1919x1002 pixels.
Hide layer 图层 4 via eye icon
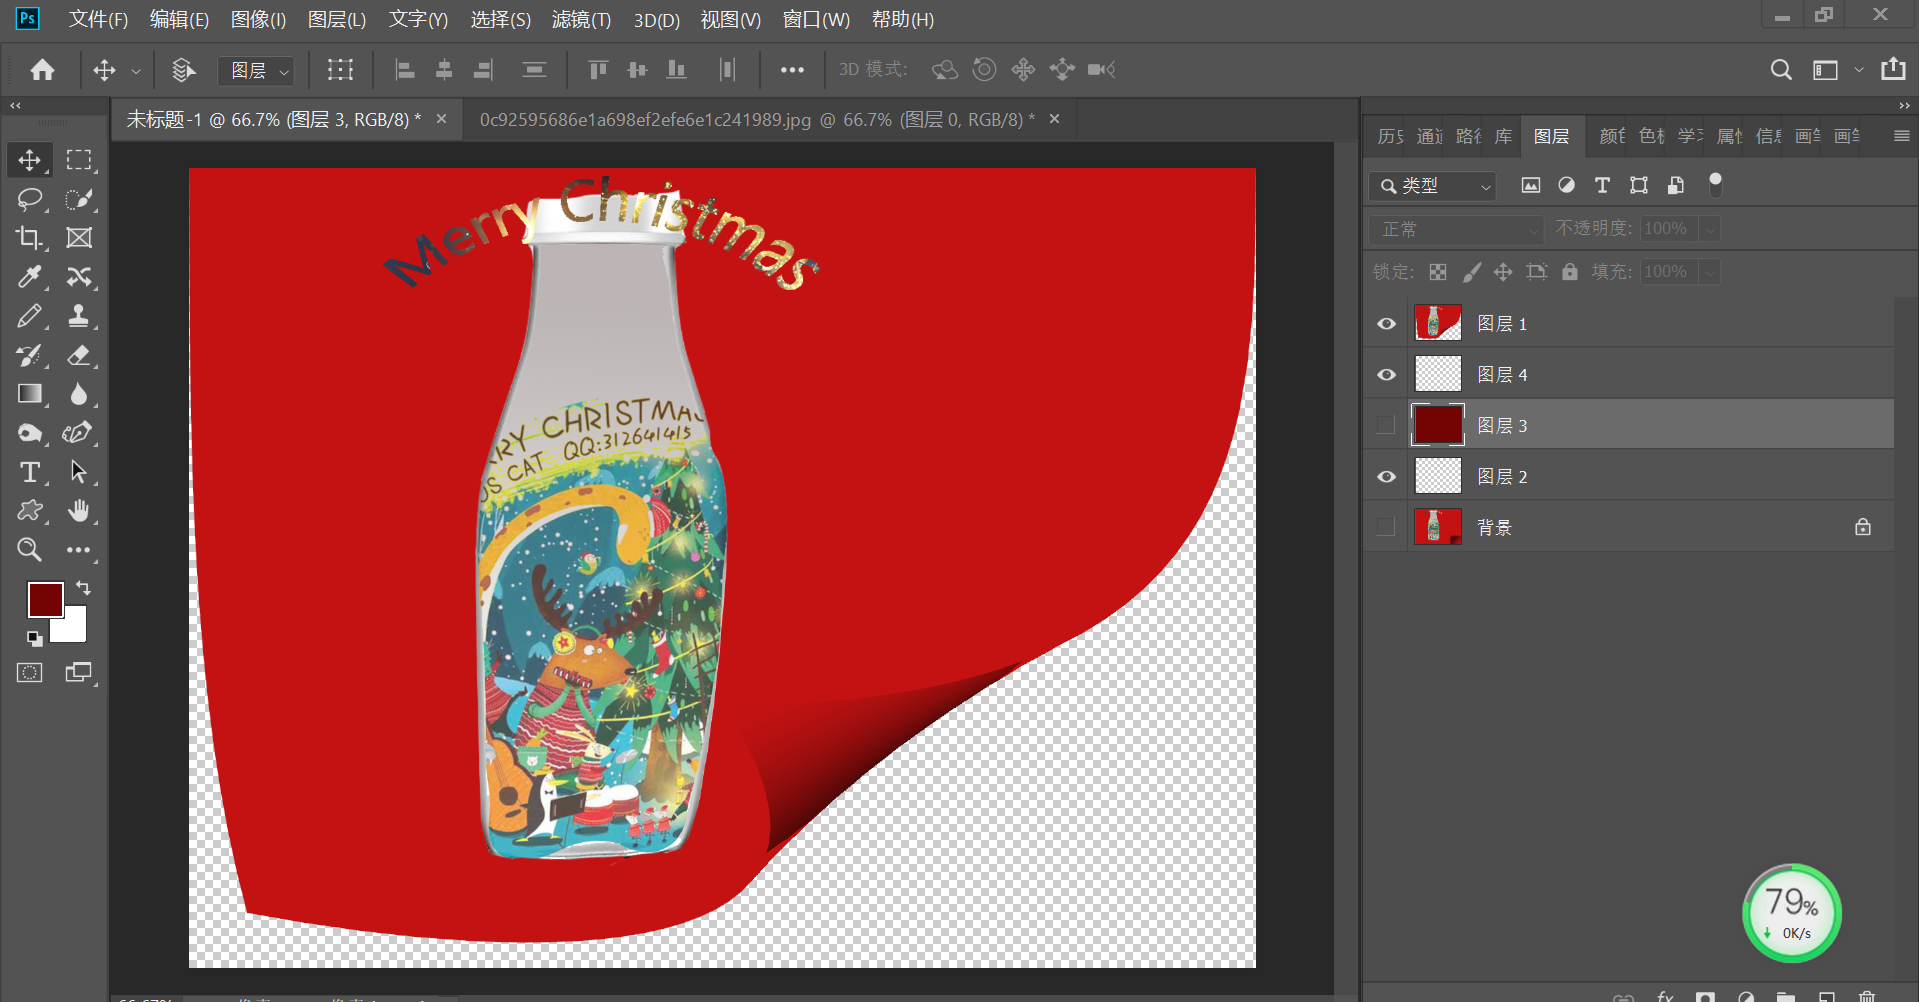1386,375
